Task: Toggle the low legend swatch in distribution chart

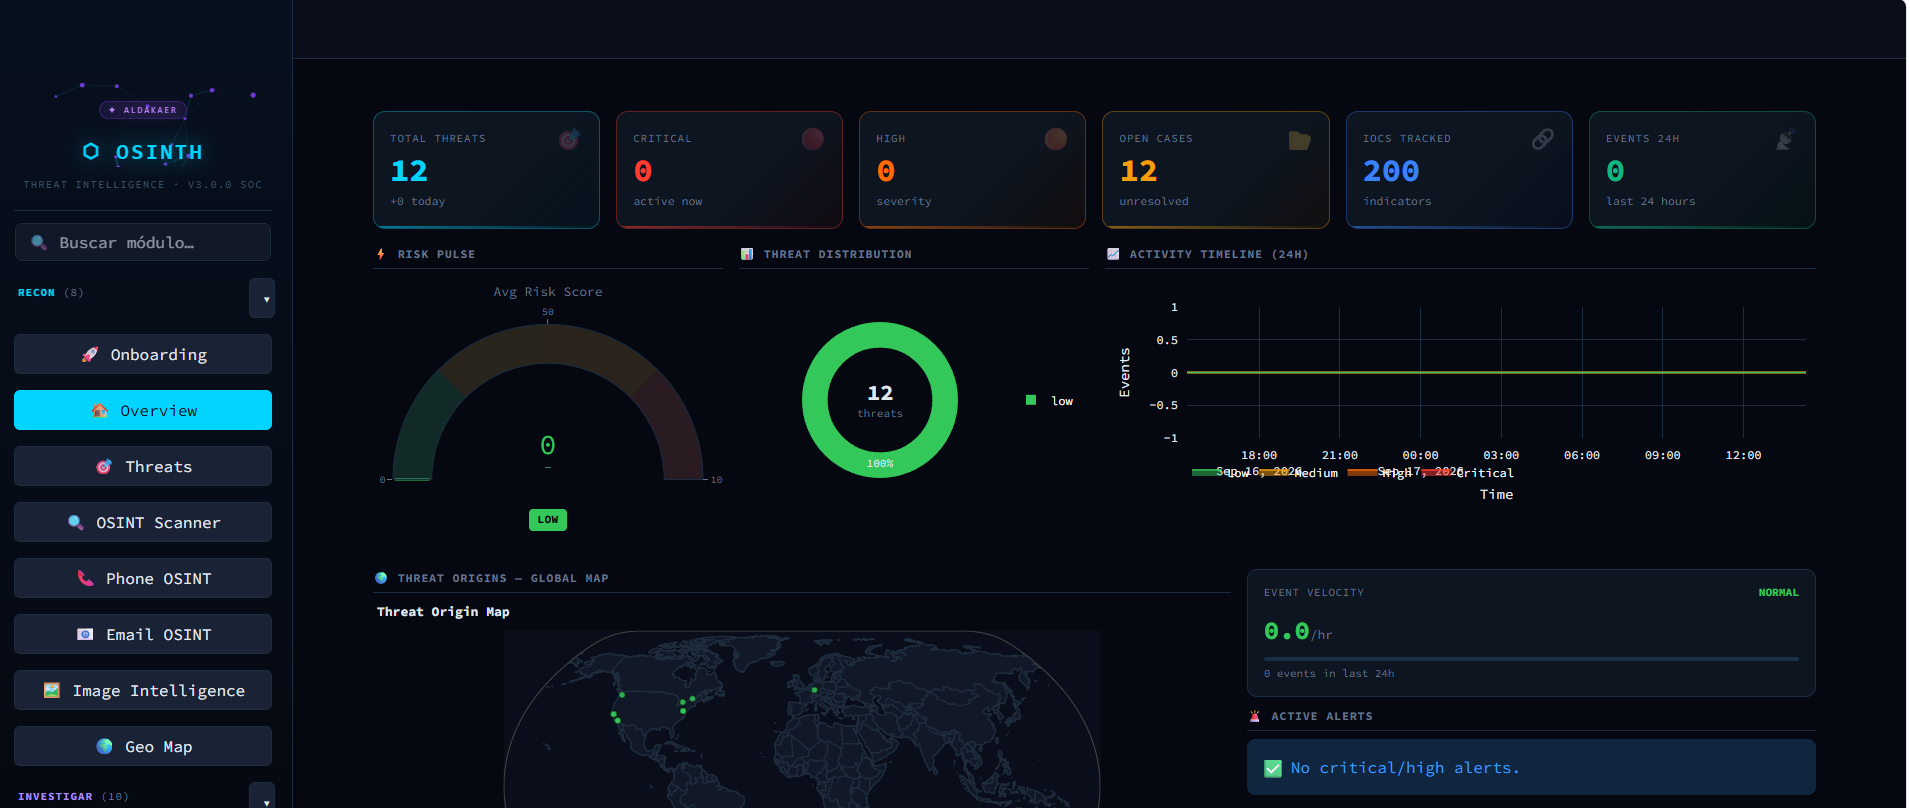Action: point(1031,400)
